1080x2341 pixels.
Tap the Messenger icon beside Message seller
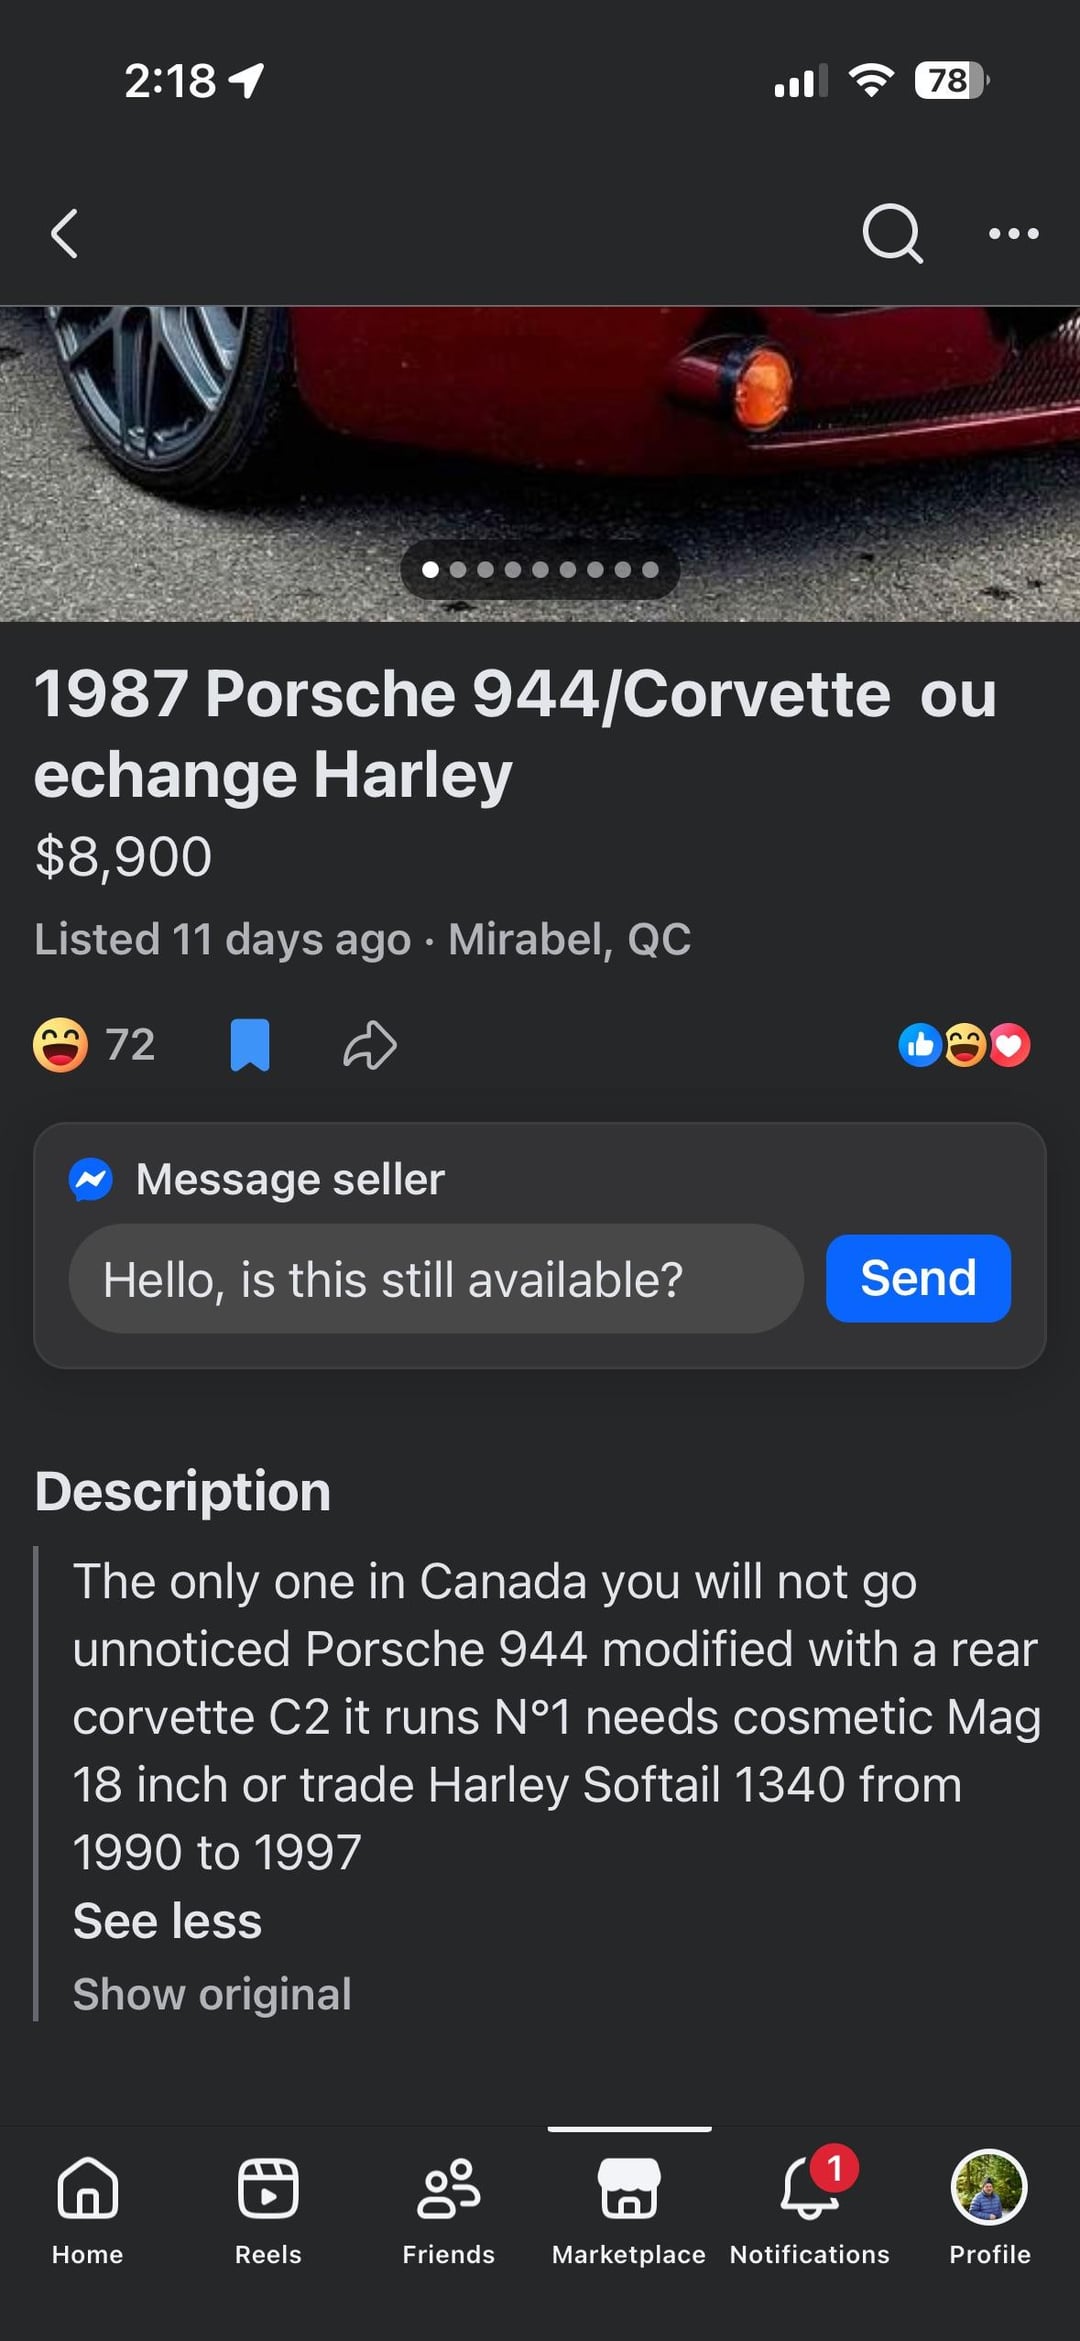click(x=91, y=1179)
